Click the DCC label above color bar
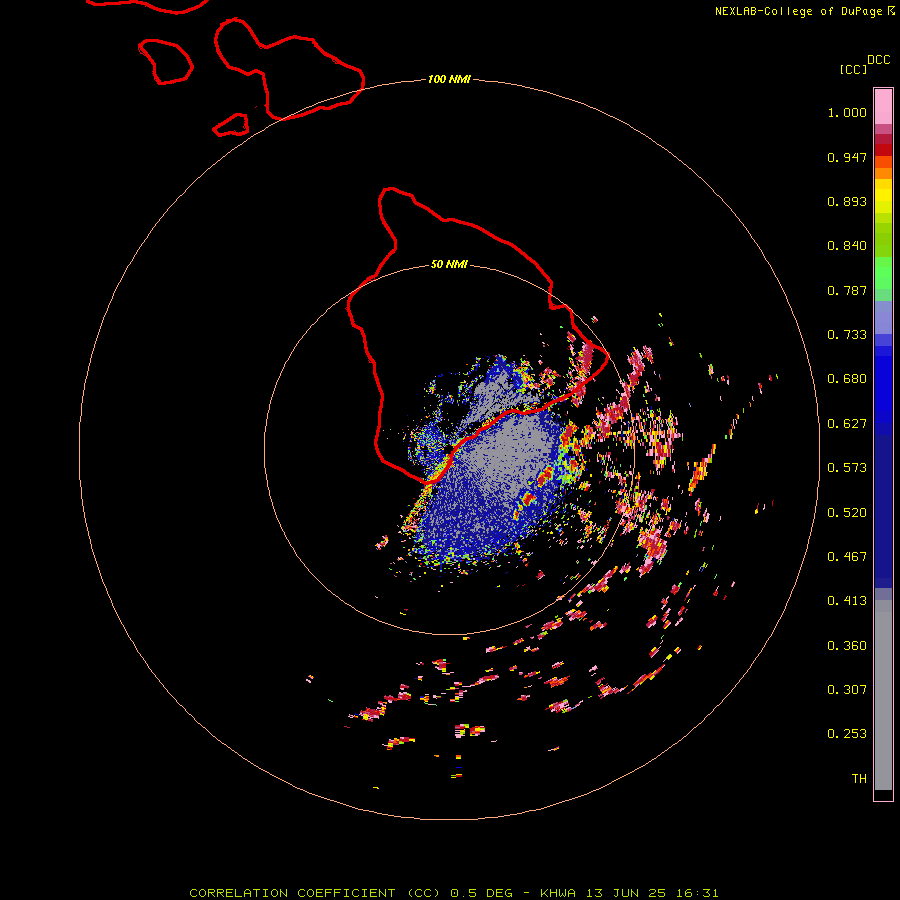The width and height of the screenshot is (900, 900). pos(879,60)
